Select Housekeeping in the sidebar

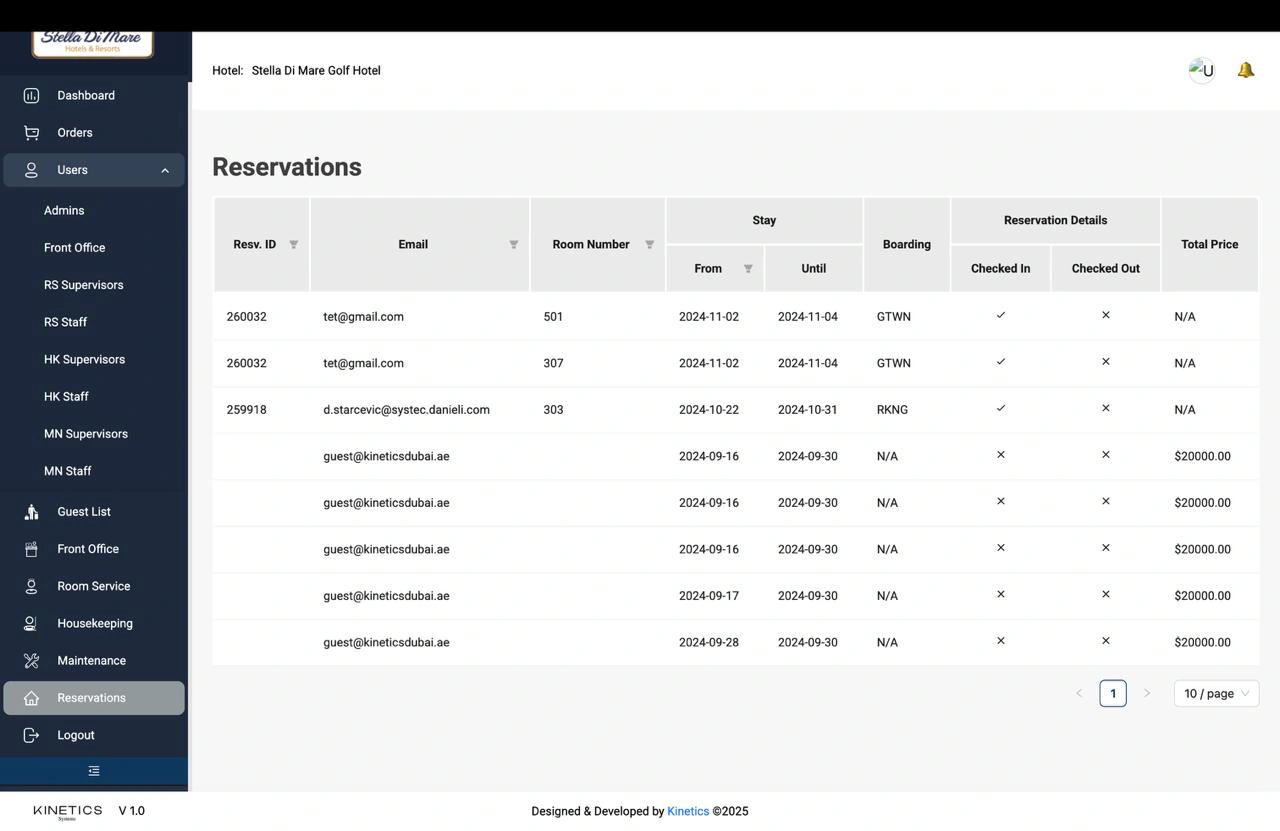tap(95, 624)
